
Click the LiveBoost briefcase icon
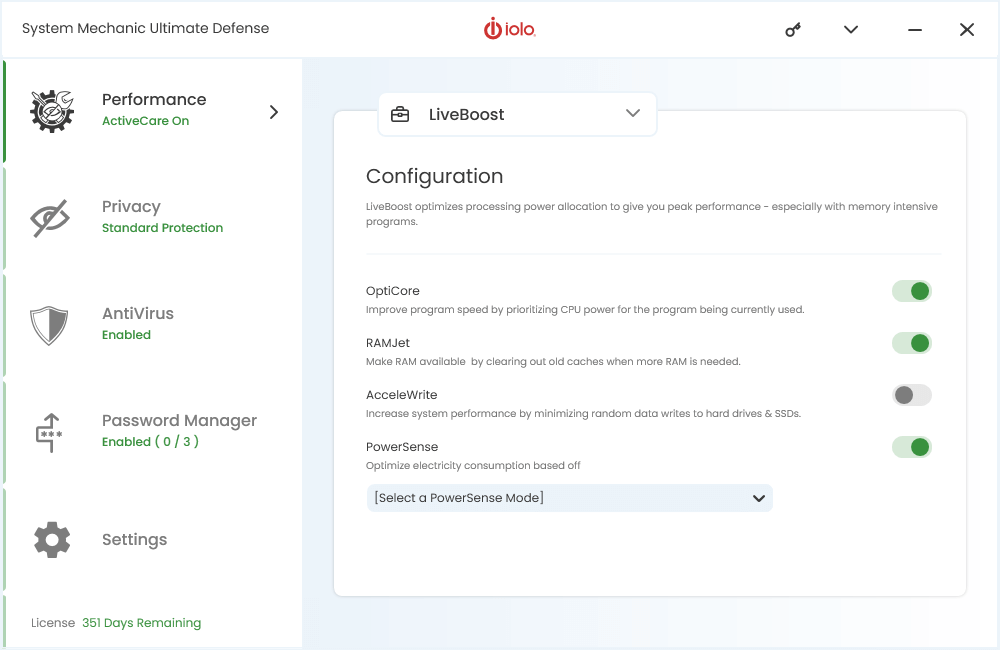pos(400,114)
